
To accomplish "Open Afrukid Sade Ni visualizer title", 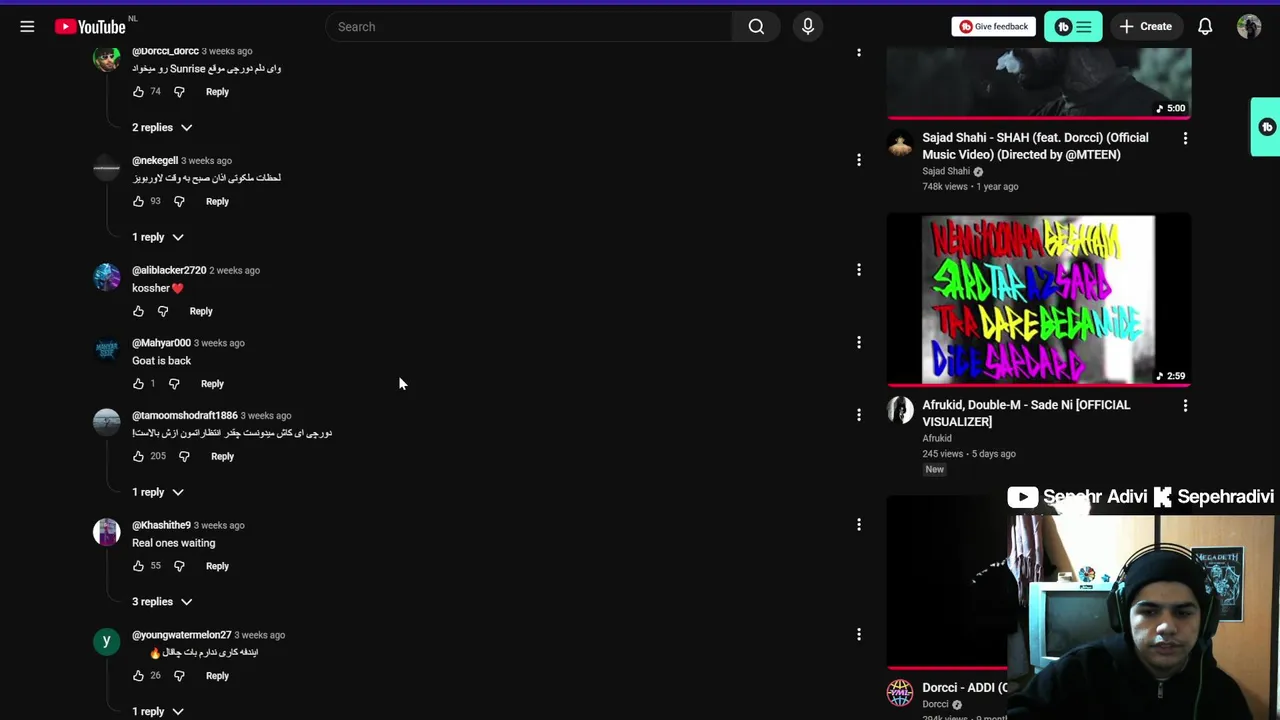I will pos(1026,413).
